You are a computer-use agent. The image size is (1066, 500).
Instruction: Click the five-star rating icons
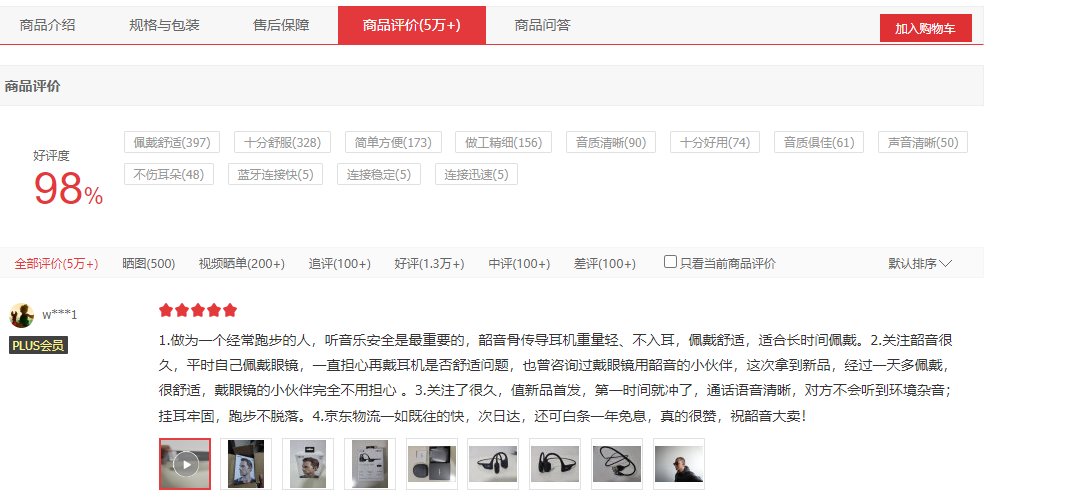coord(198,310)
